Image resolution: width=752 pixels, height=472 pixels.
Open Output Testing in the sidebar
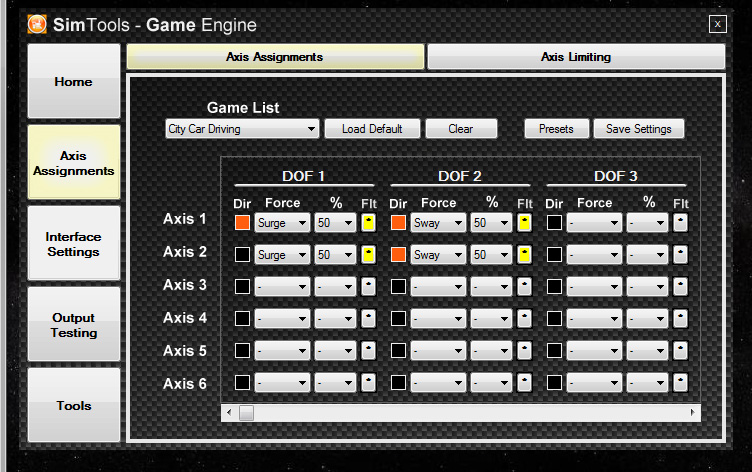(74, 325)
